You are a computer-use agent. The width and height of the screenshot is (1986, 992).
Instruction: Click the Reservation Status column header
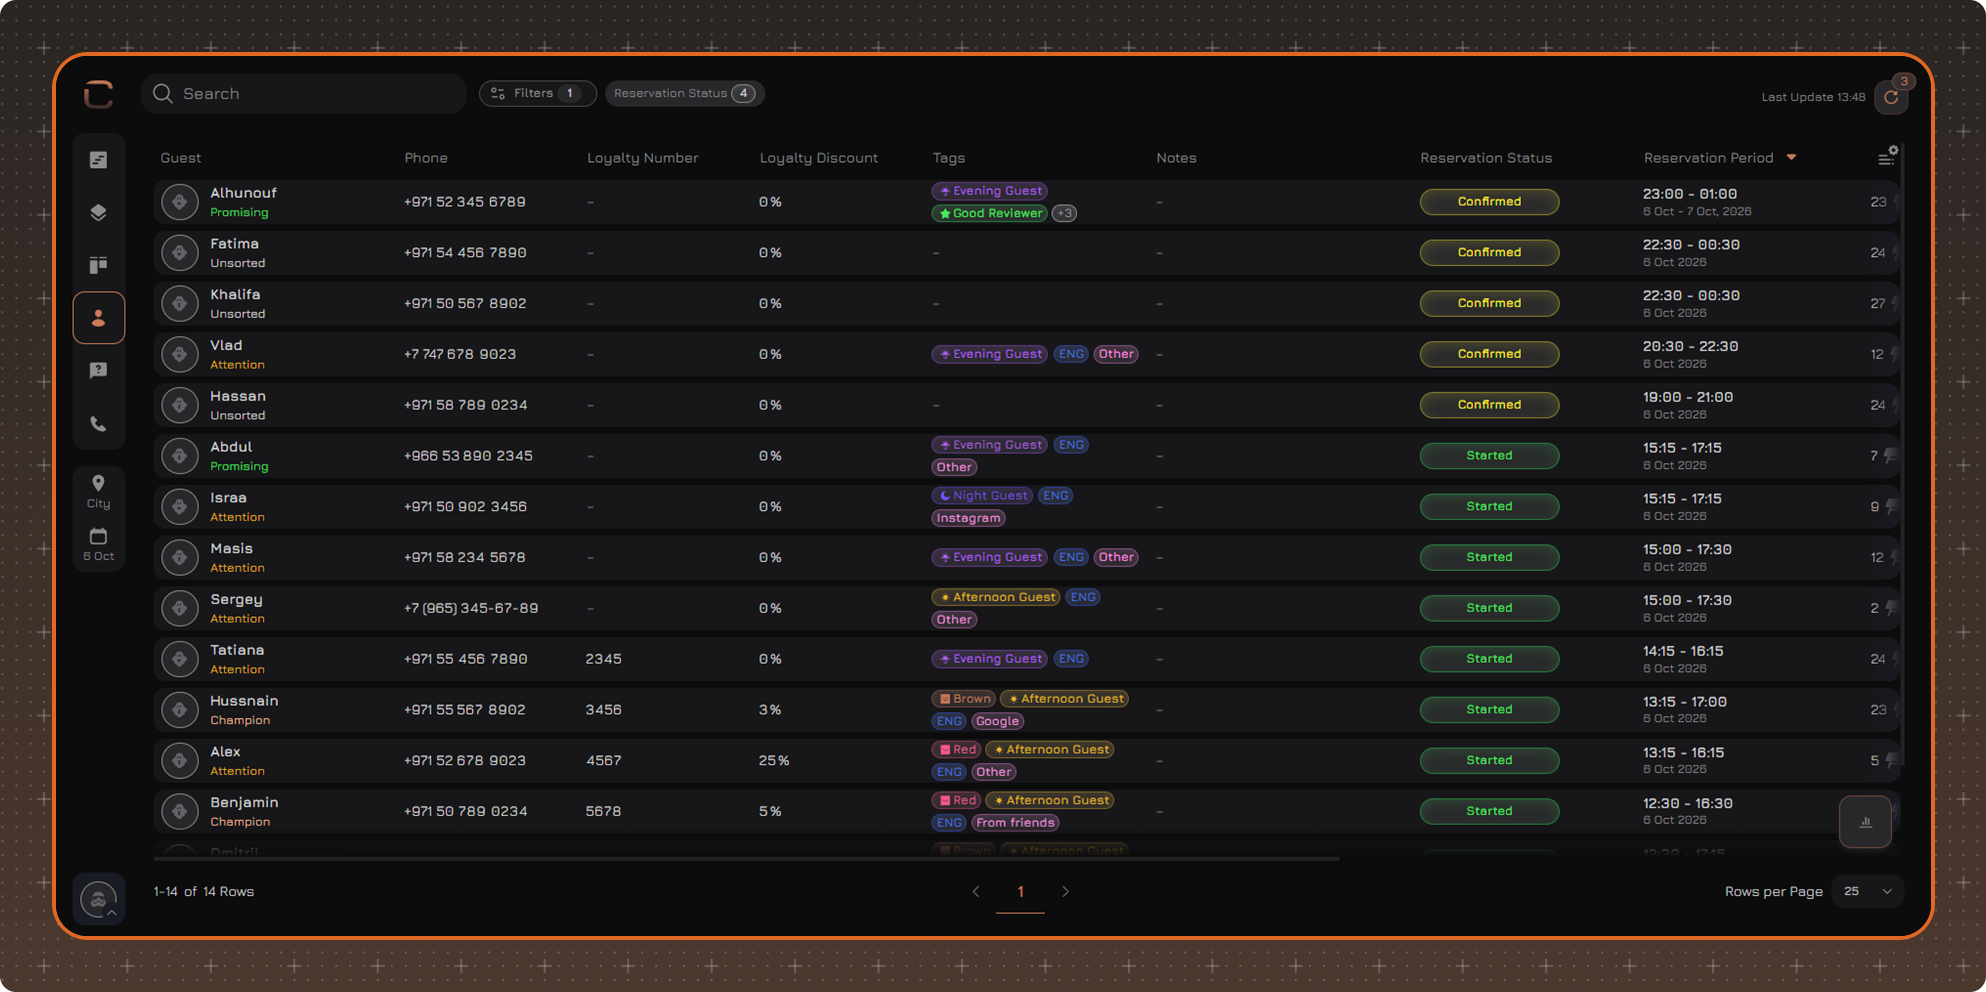[x=1486, y=158]
